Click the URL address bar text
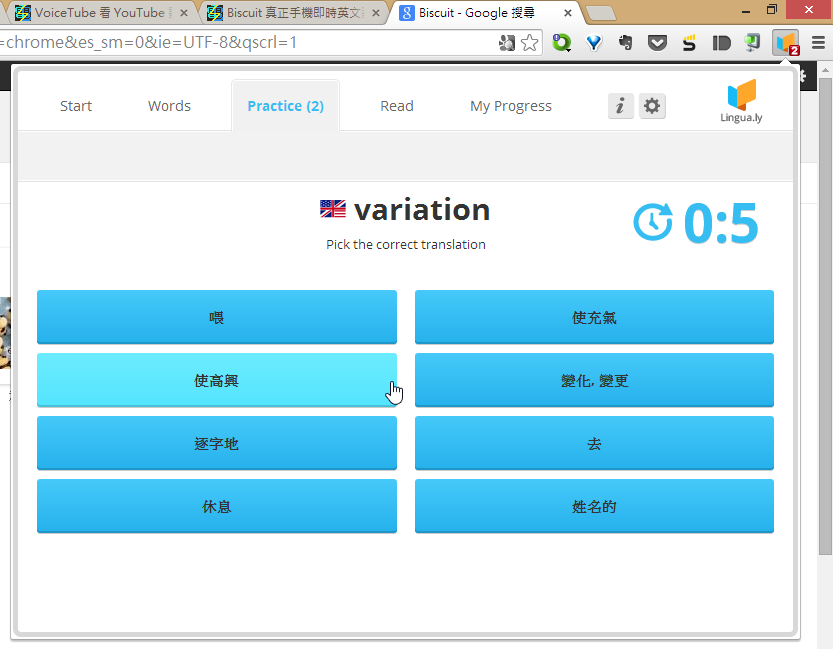Viewport: 833px width, 649px height. coord(149,42)
